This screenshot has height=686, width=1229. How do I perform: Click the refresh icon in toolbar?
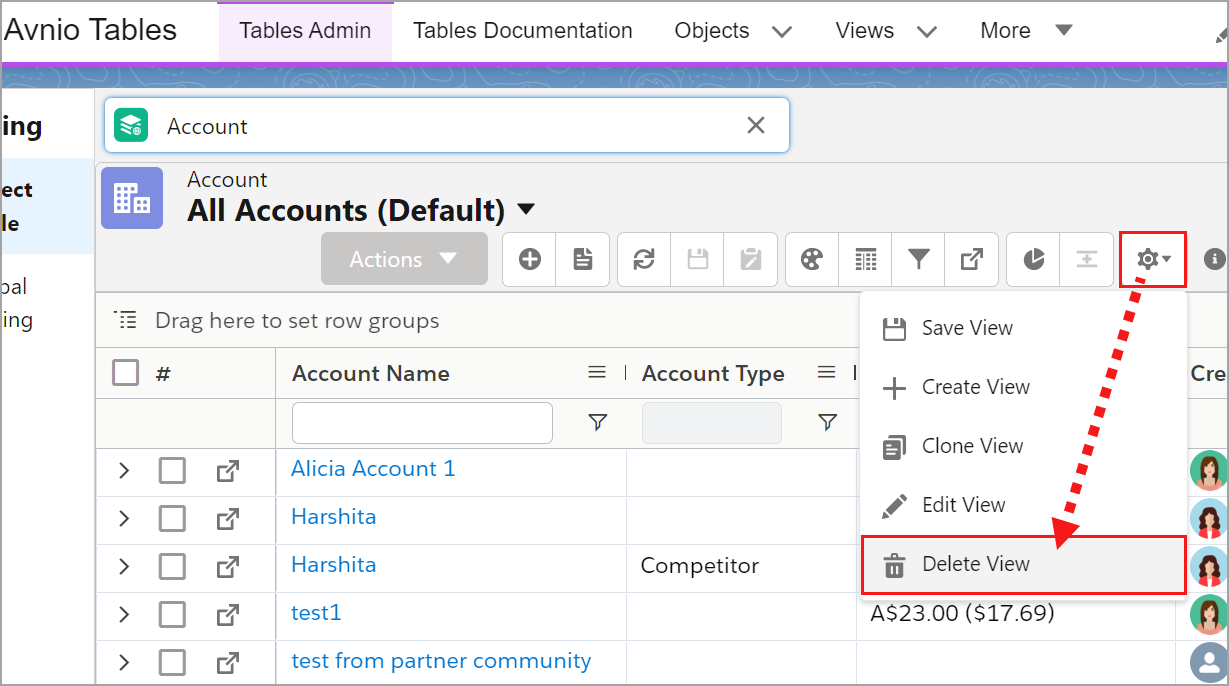point(644,259)
